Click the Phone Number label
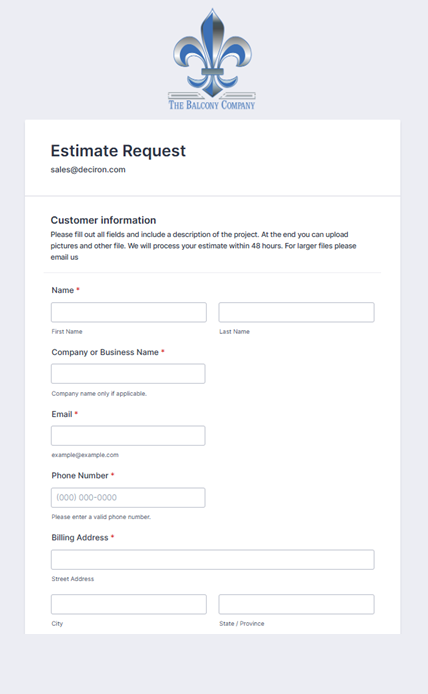Image resolution: width=428 pixels, height=694 pixels. (x=80, y=475)
